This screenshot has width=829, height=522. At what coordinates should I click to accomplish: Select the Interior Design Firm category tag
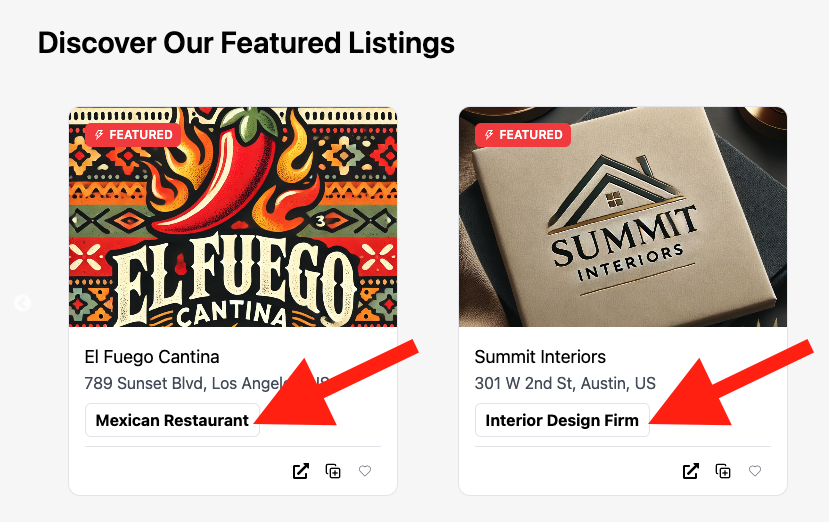(x=562, y=421)
